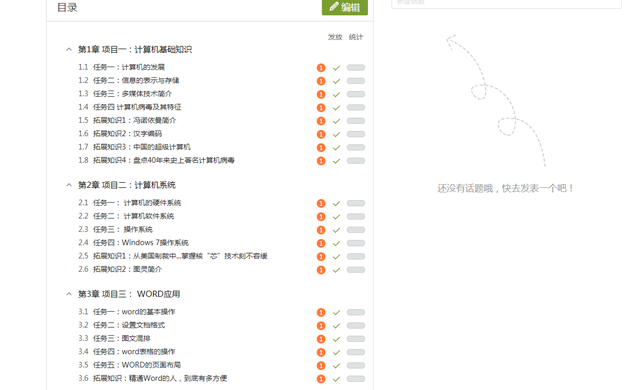Click green checkmark on section 2.6
631x390 pixels.
coord(336,270)
